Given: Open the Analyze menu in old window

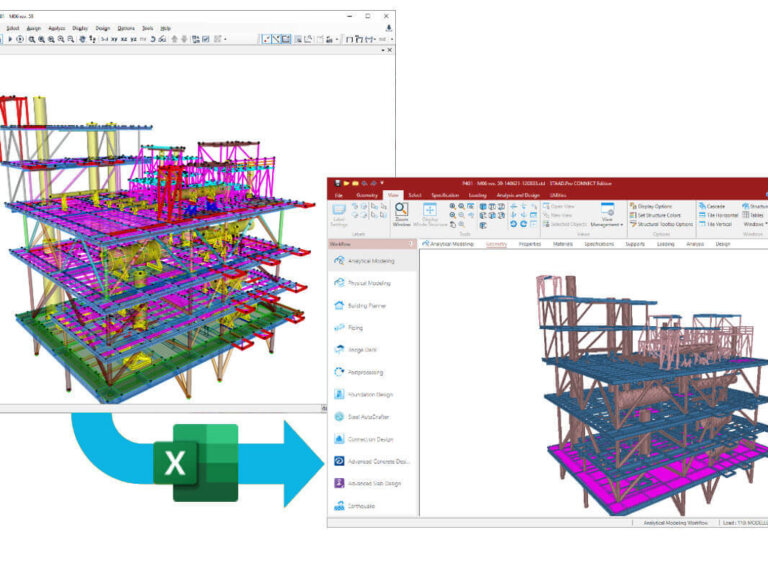Looking at the screenshot, I should (57, 28).
